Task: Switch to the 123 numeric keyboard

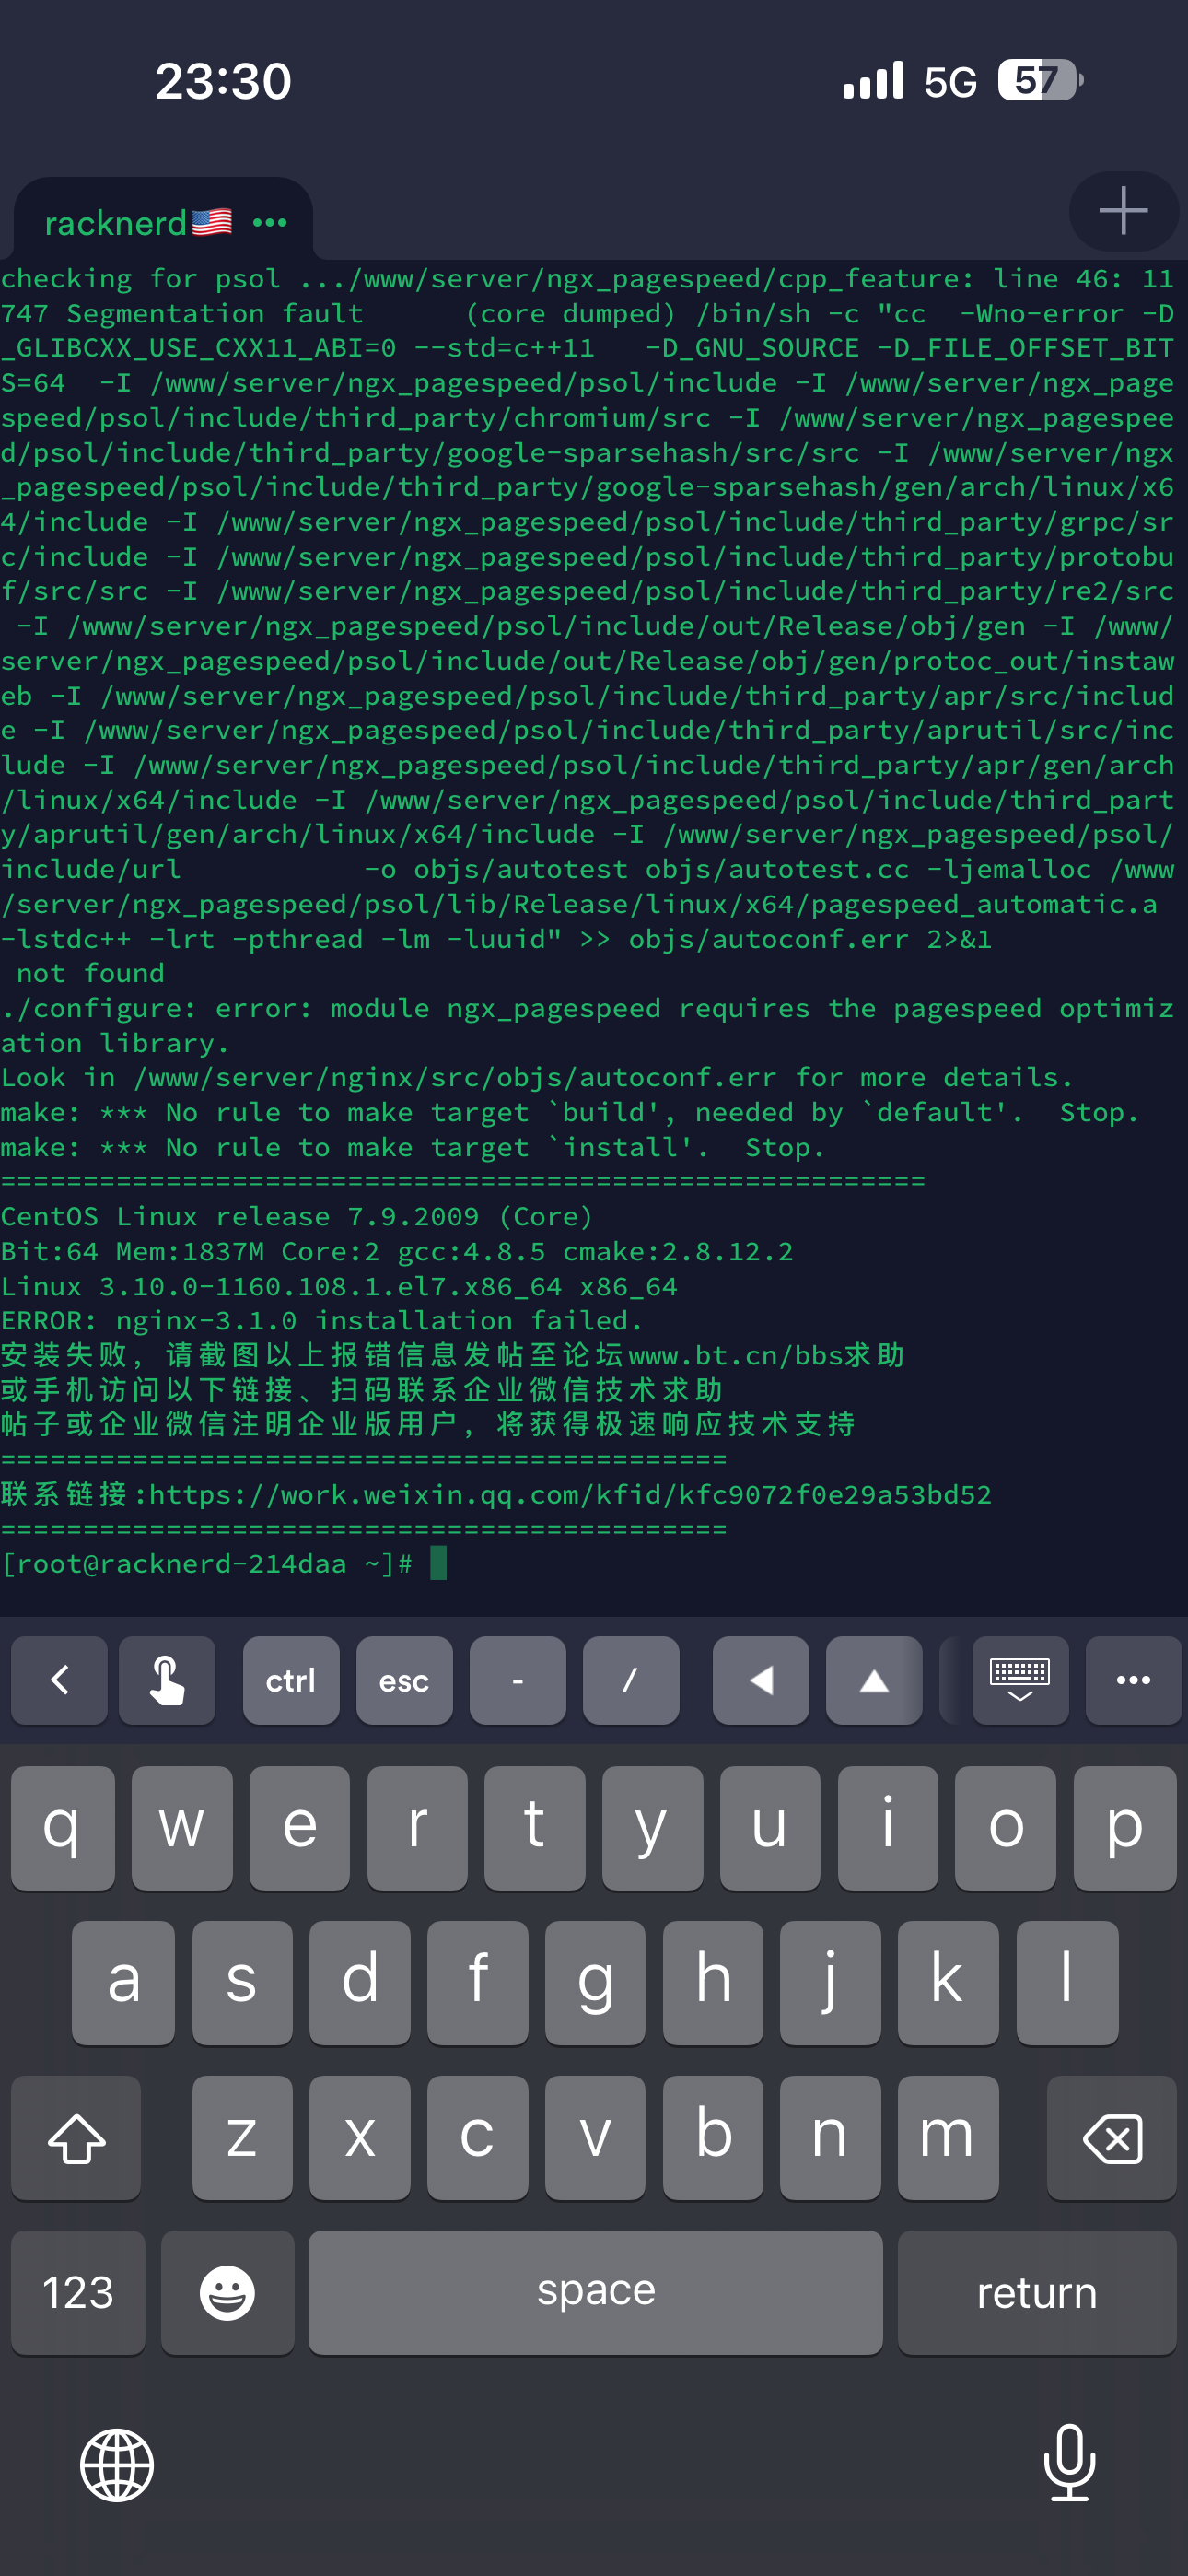Action: coord(78,2292)
